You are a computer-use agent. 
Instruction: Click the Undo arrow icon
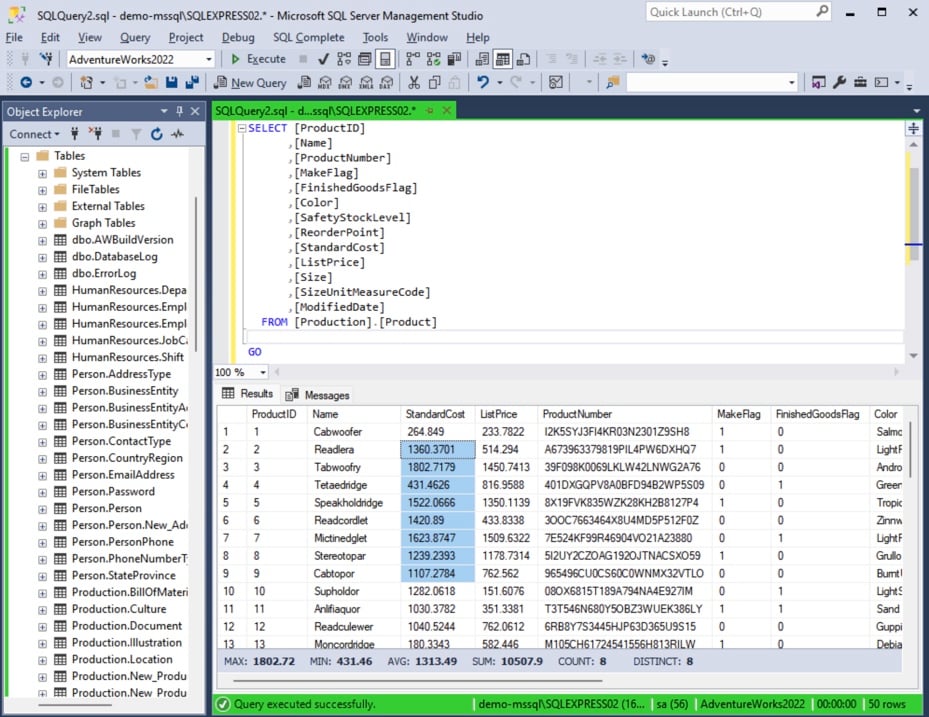click(483, 82)
